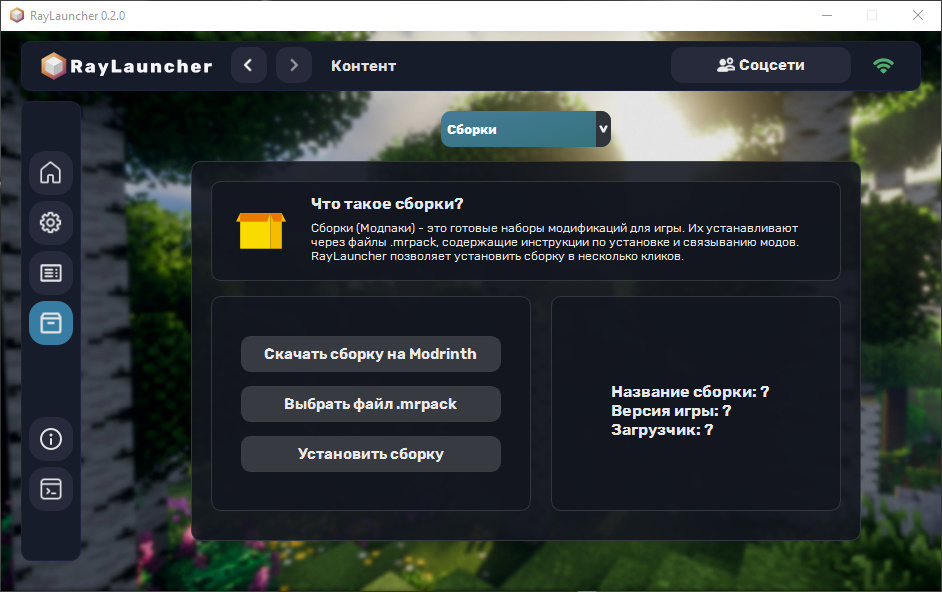Click the RayLauncher cube logo
The image size is (942, 592).
point(53,66)
